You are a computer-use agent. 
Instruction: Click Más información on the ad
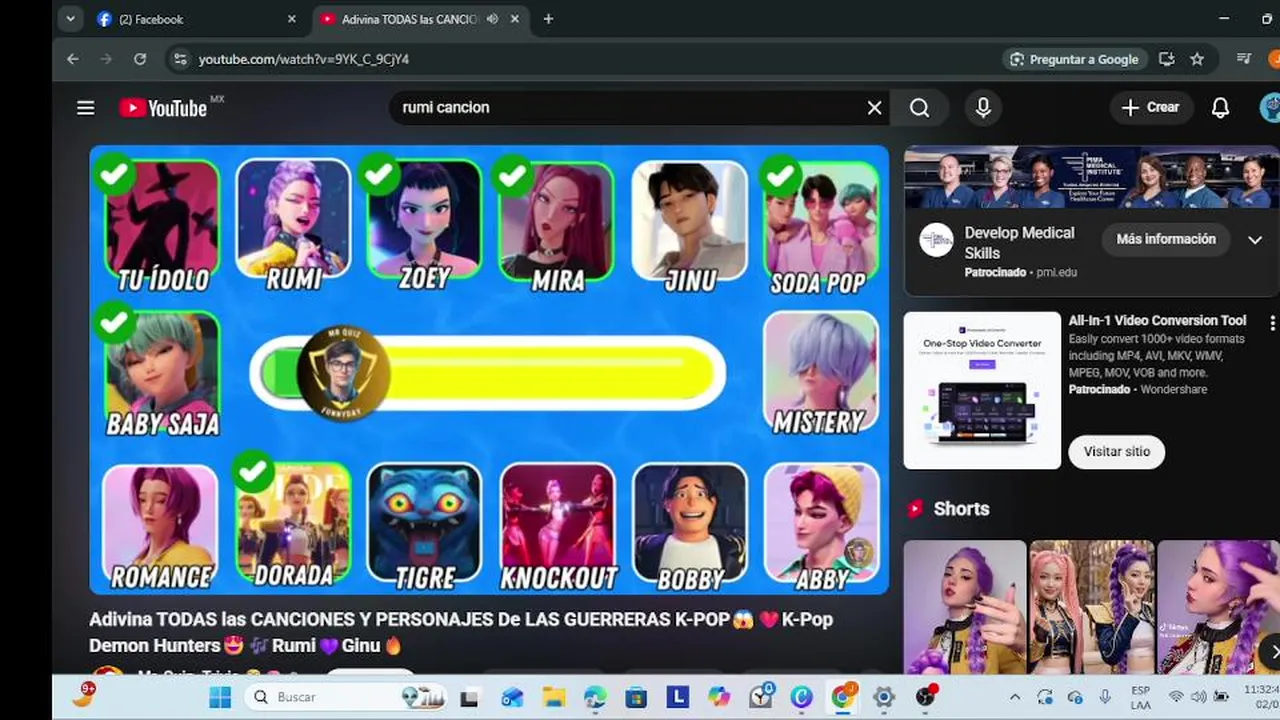tap(1166, 239)
